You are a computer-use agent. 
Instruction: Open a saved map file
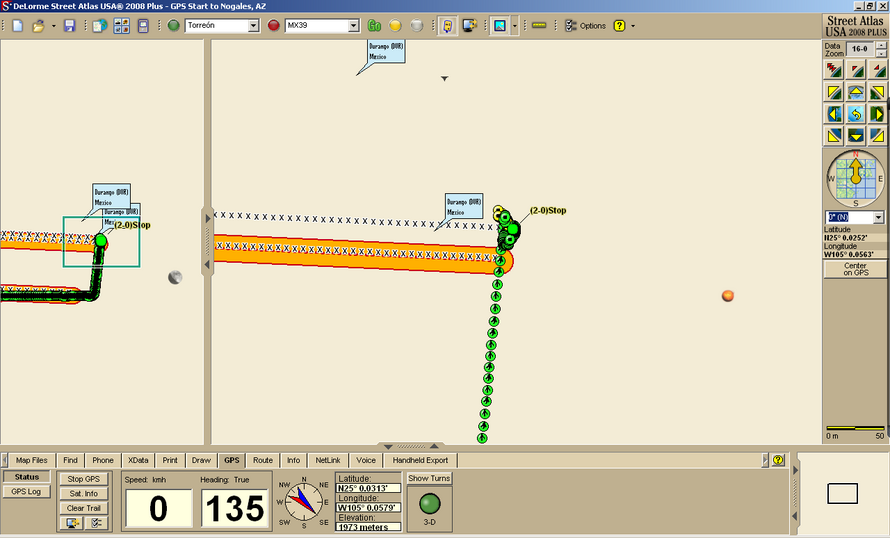tap(37, 26)
